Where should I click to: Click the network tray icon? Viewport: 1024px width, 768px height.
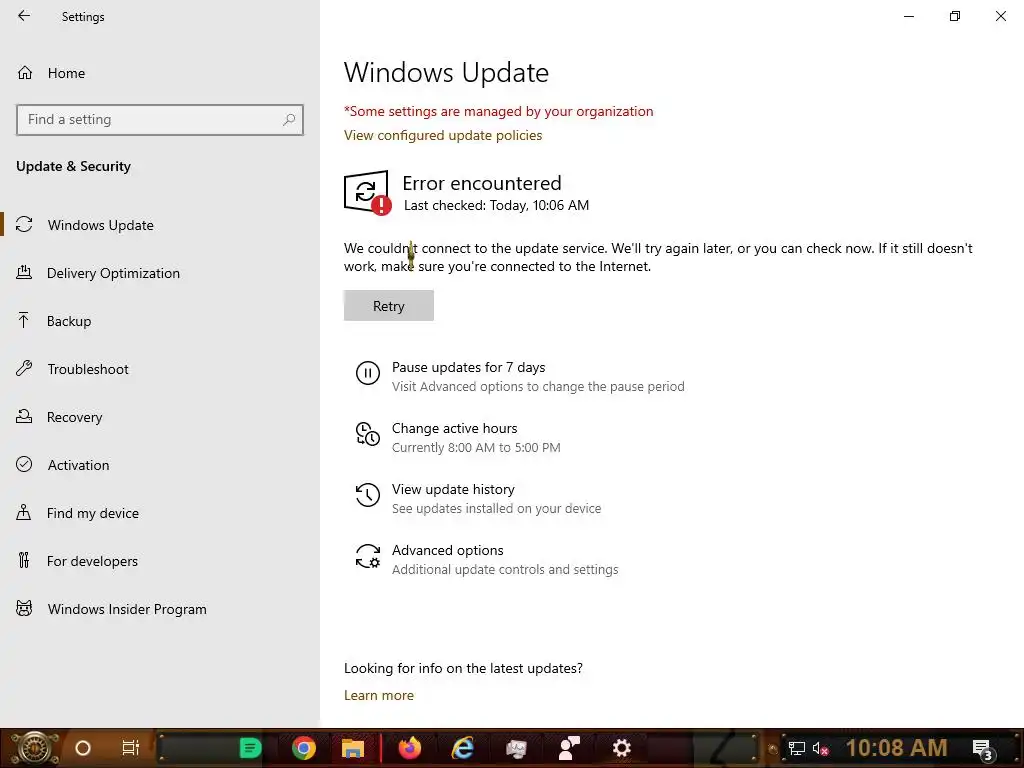[x=797, y=748]
